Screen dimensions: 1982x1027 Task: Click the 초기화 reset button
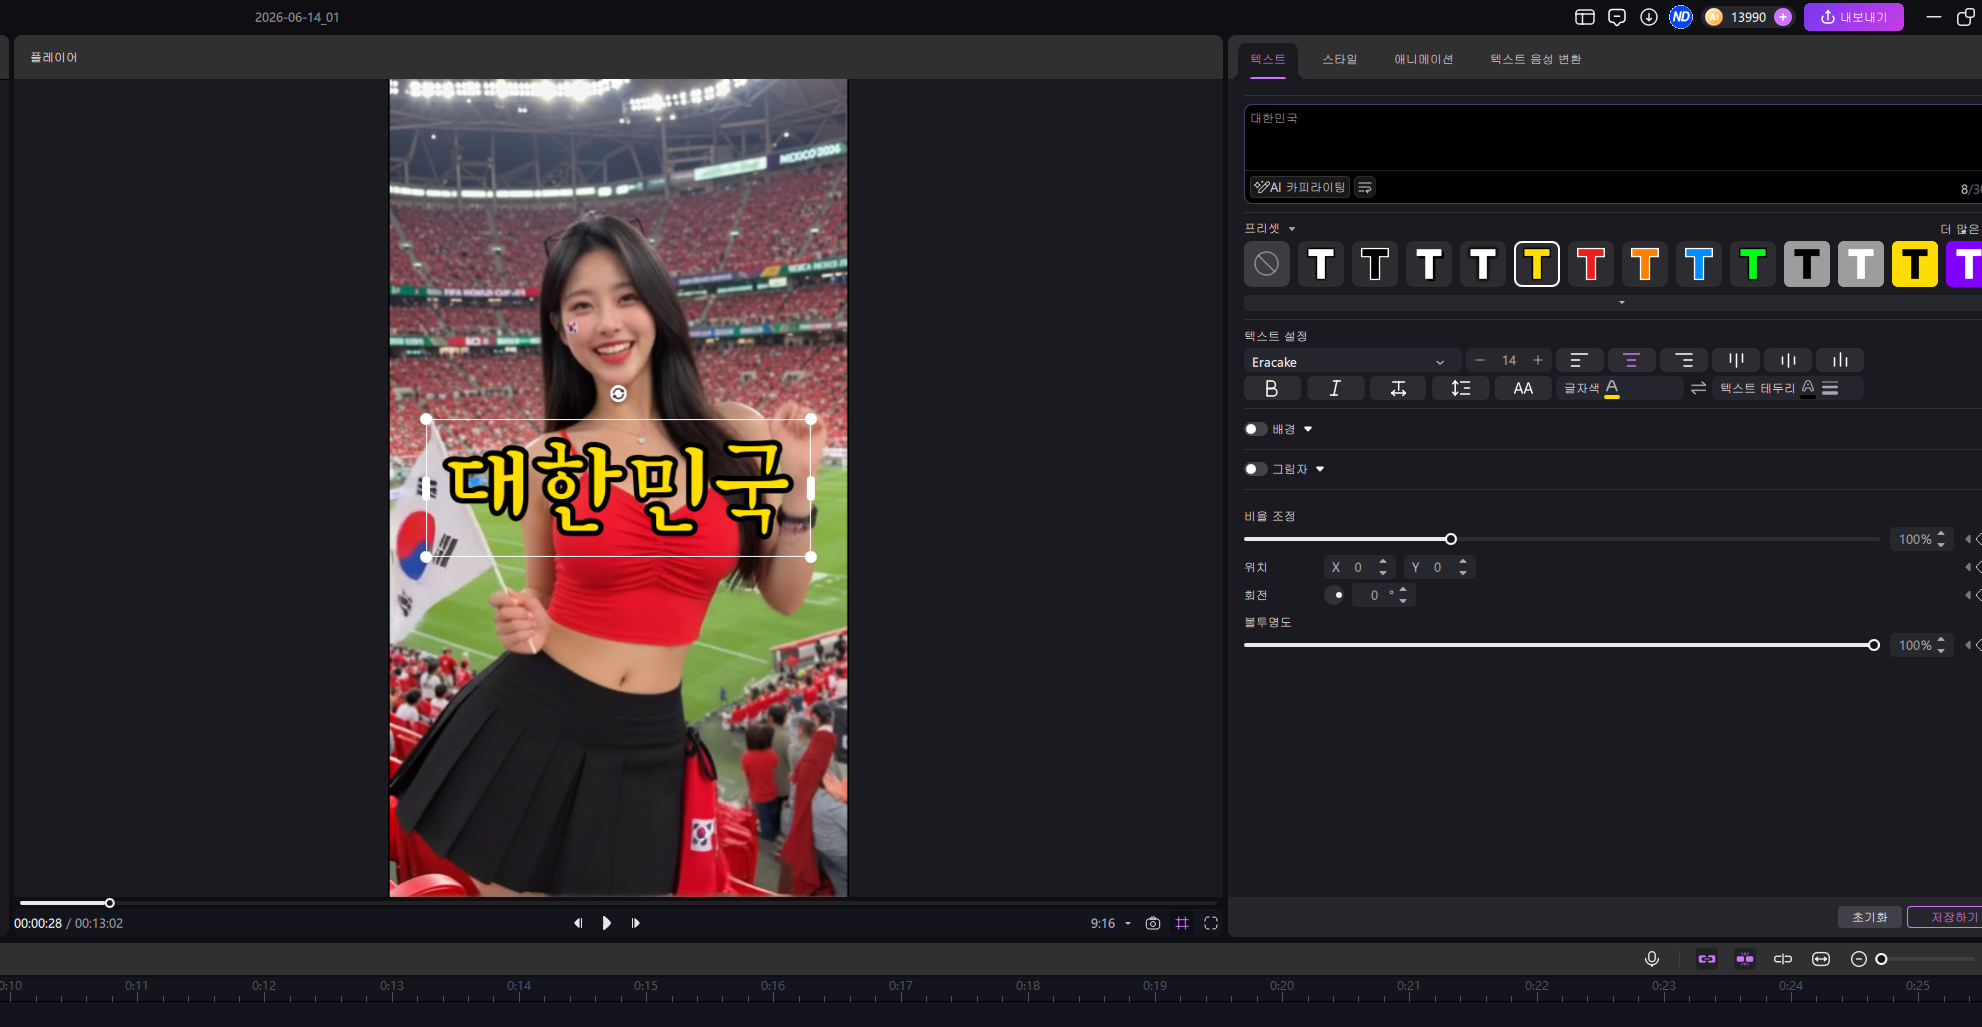click(1869, 917)
